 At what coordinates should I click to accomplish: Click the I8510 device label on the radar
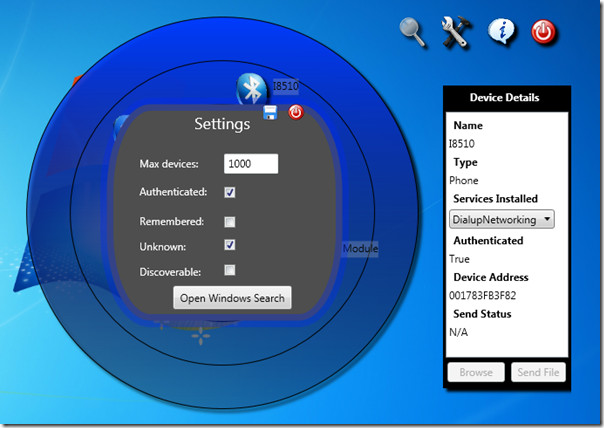click(x=285, y=86)
